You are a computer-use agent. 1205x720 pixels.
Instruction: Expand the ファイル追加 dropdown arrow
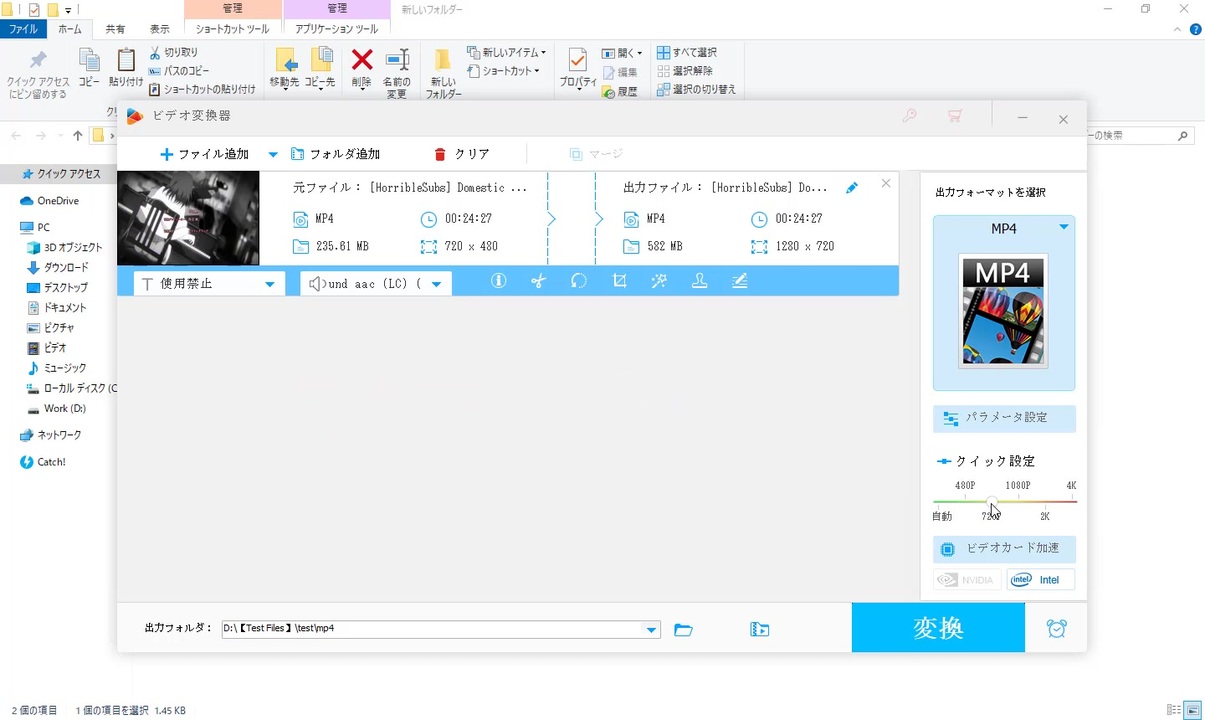click(272, 155)
